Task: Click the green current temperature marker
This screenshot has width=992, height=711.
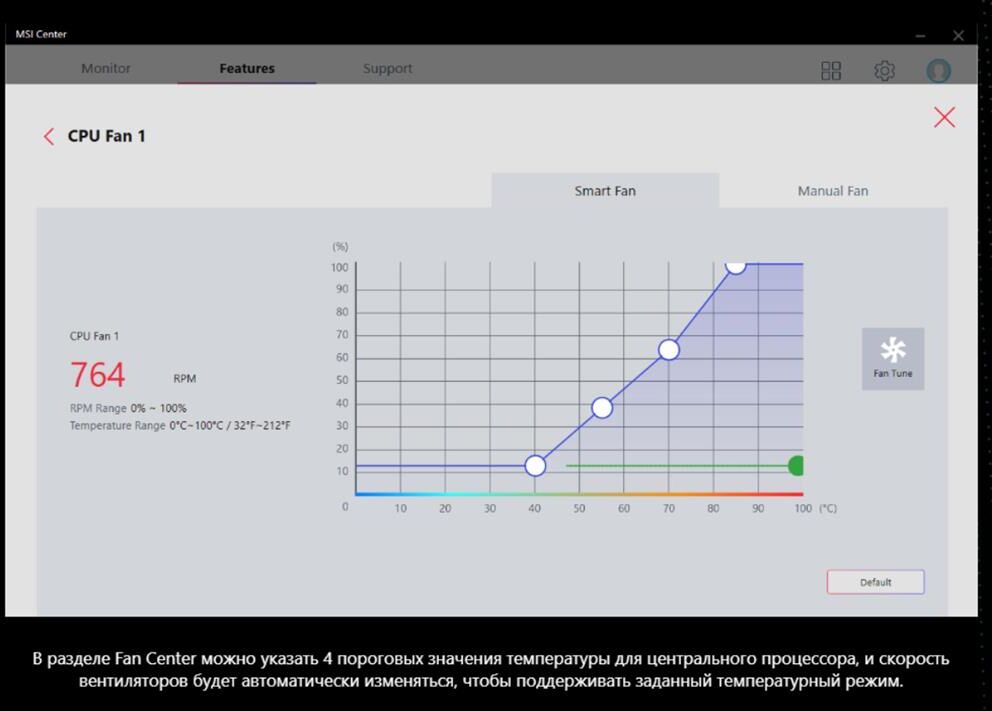Action: click(x=797, y=466)
